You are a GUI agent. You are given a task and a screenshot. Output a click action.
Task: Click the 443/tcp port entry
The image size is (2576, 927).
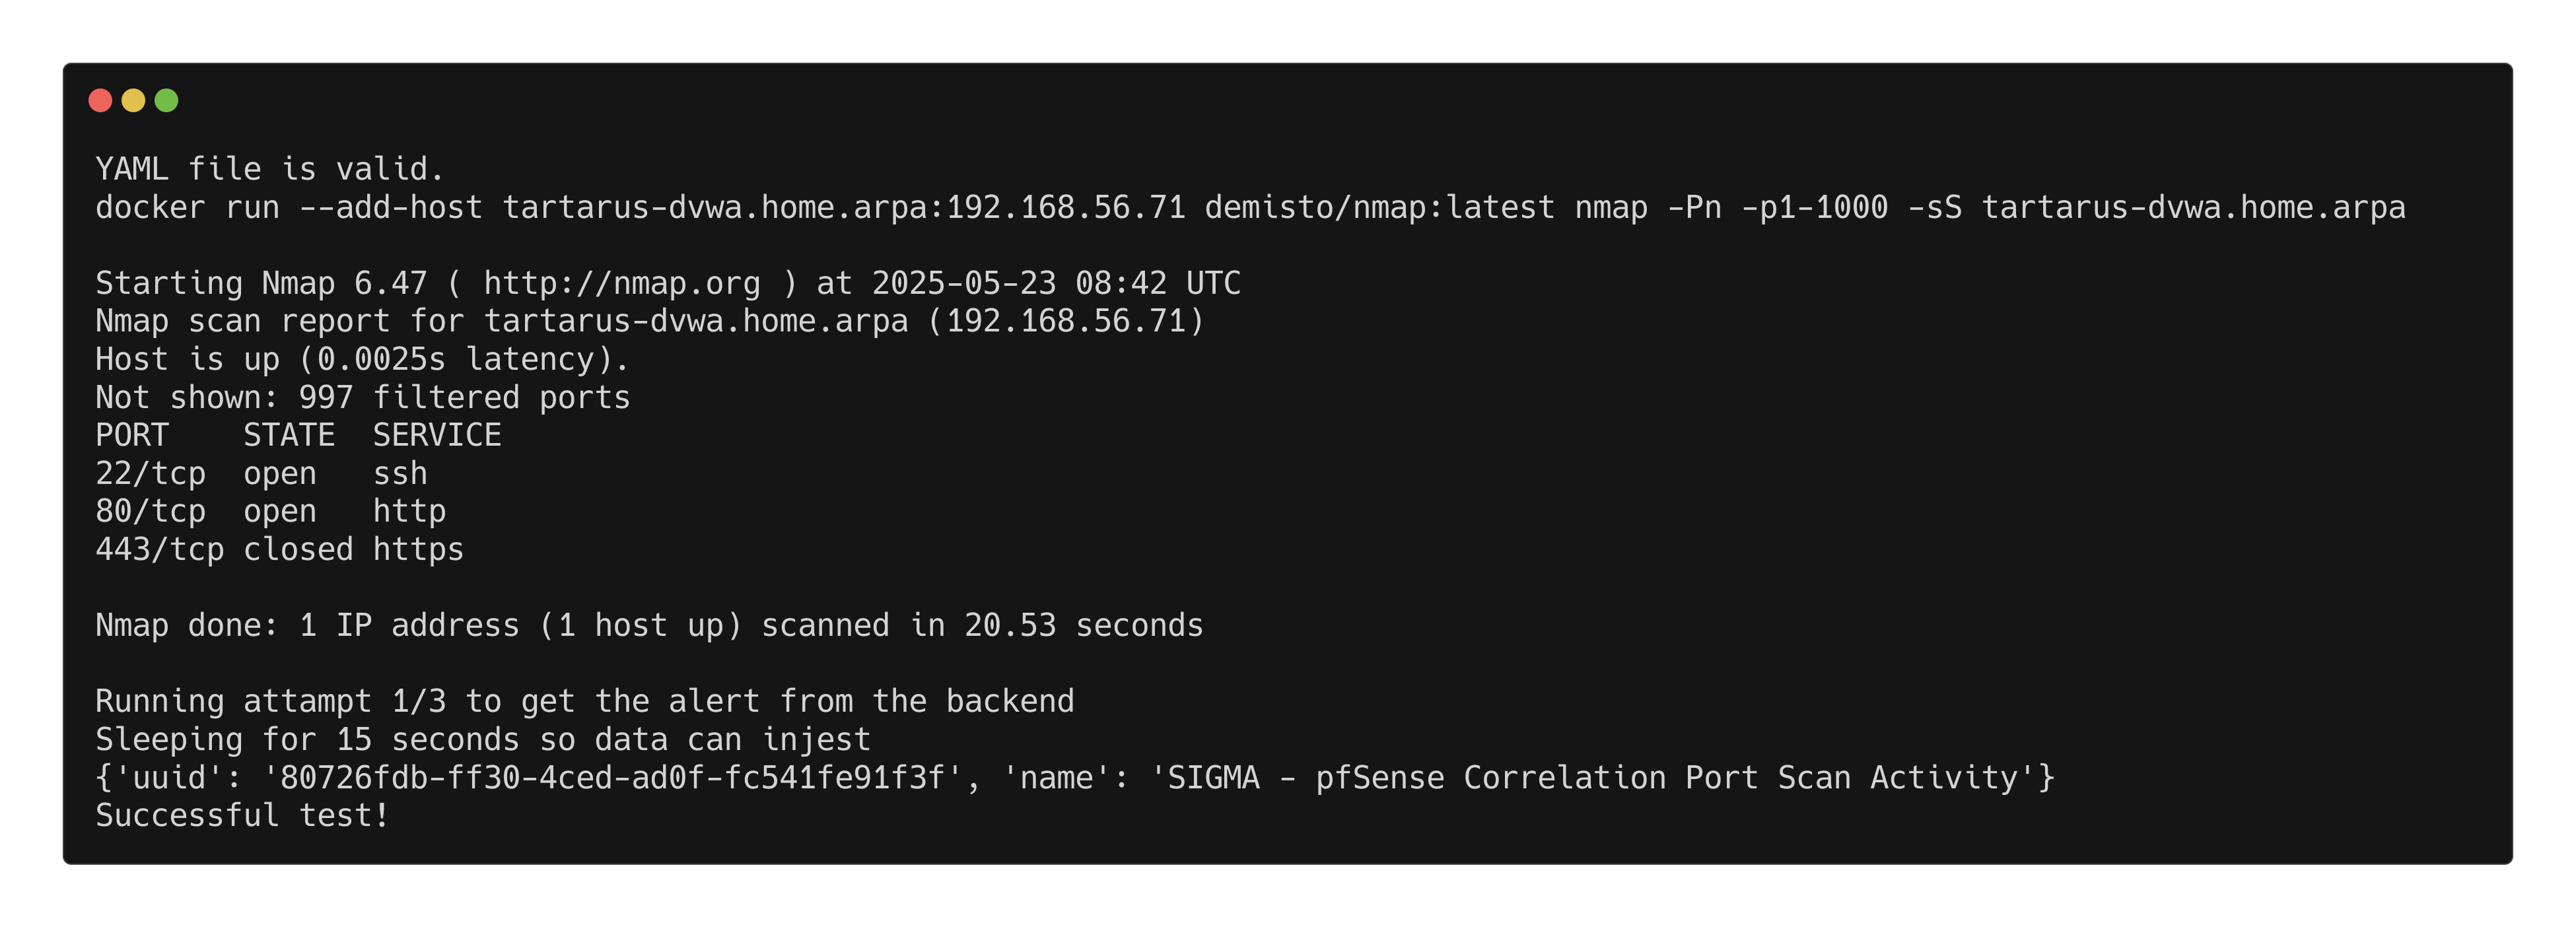click(x=159, y=549)
